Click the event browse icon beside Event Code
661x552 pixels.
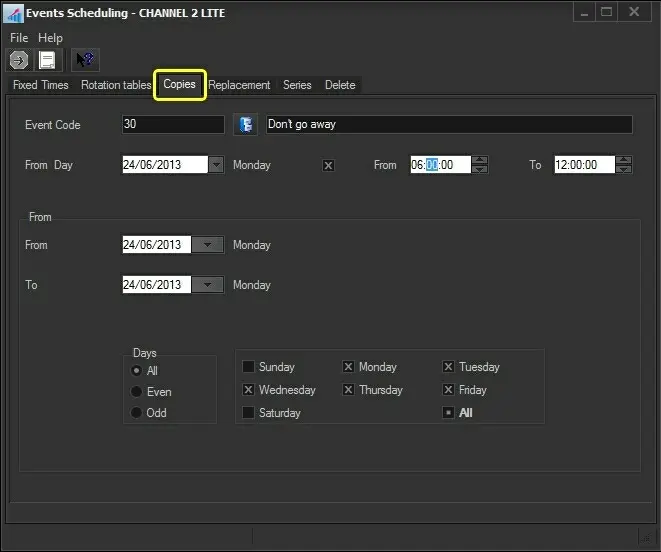245,125
